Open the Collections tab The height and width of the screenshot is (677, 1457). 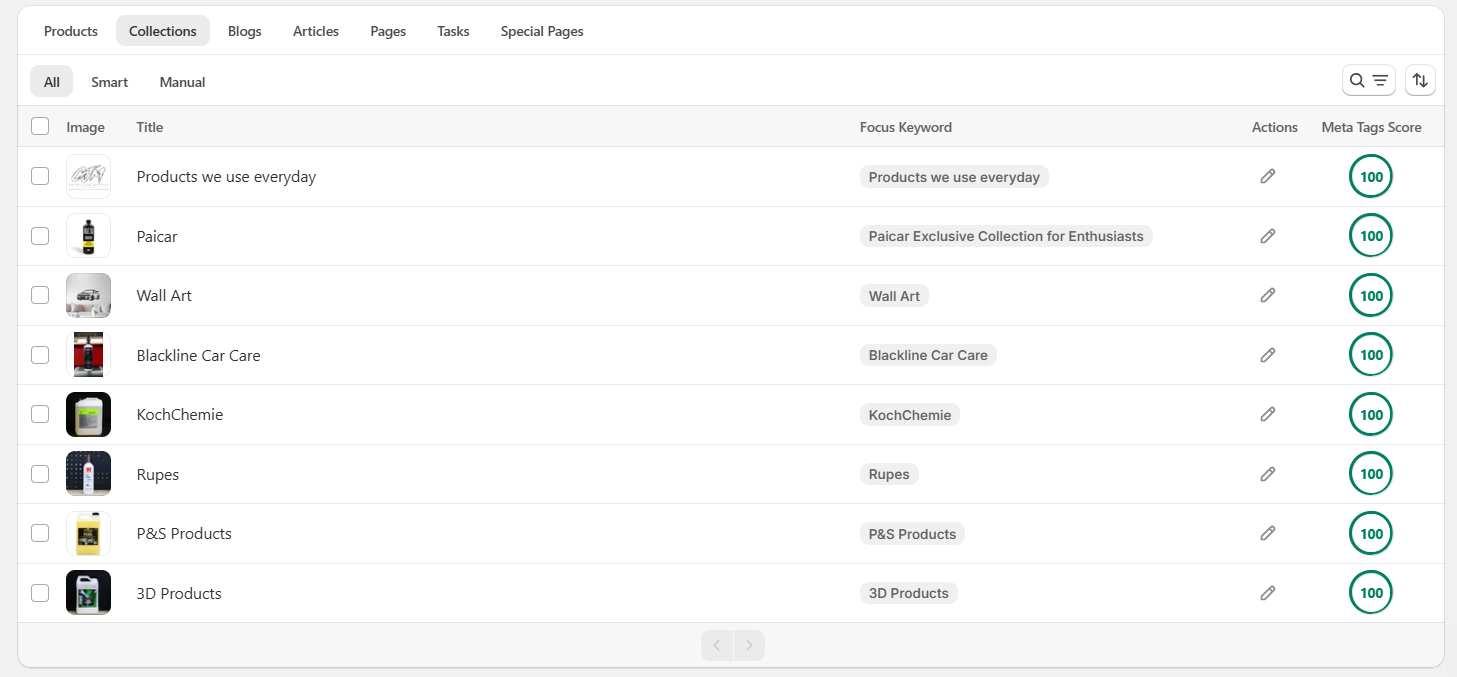click(x=163, y=31)
